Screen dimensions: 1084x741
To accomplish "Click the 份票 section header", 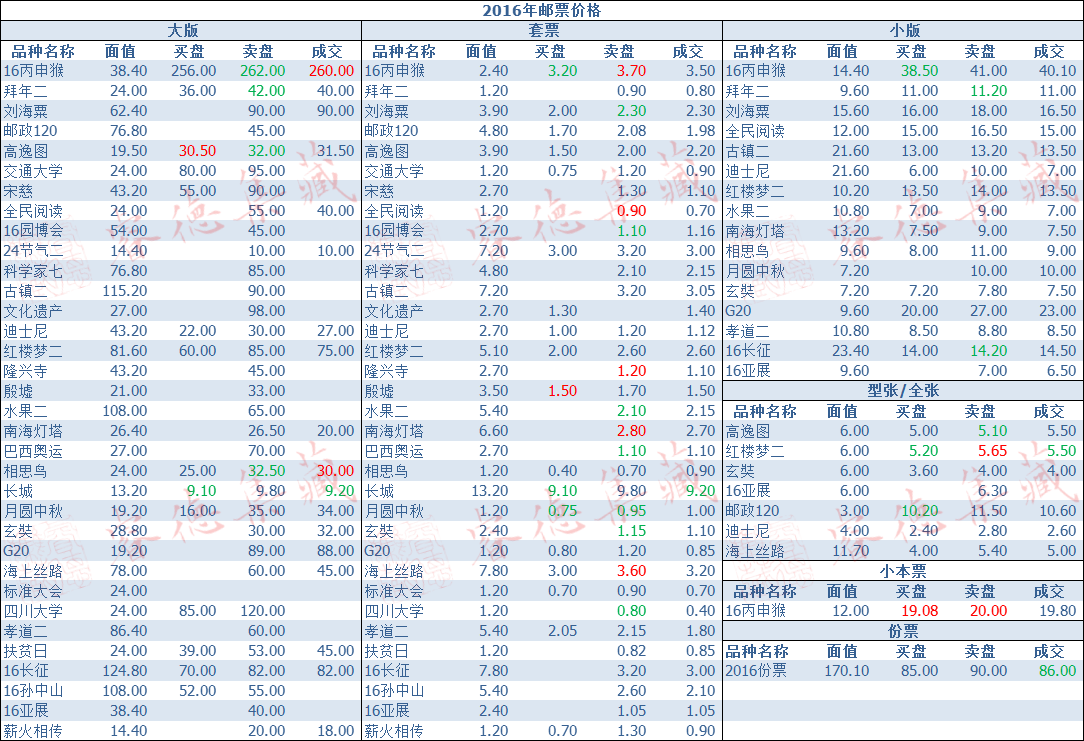I will coord(903,631).
